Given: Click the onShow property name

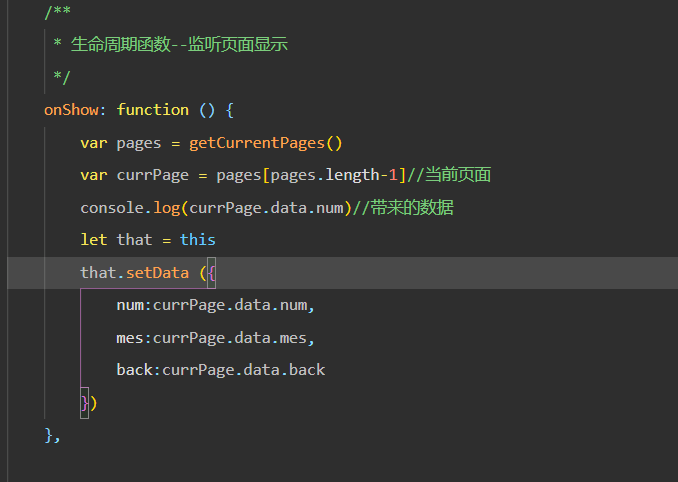Looking at the screenshot, I should [71, 110].
